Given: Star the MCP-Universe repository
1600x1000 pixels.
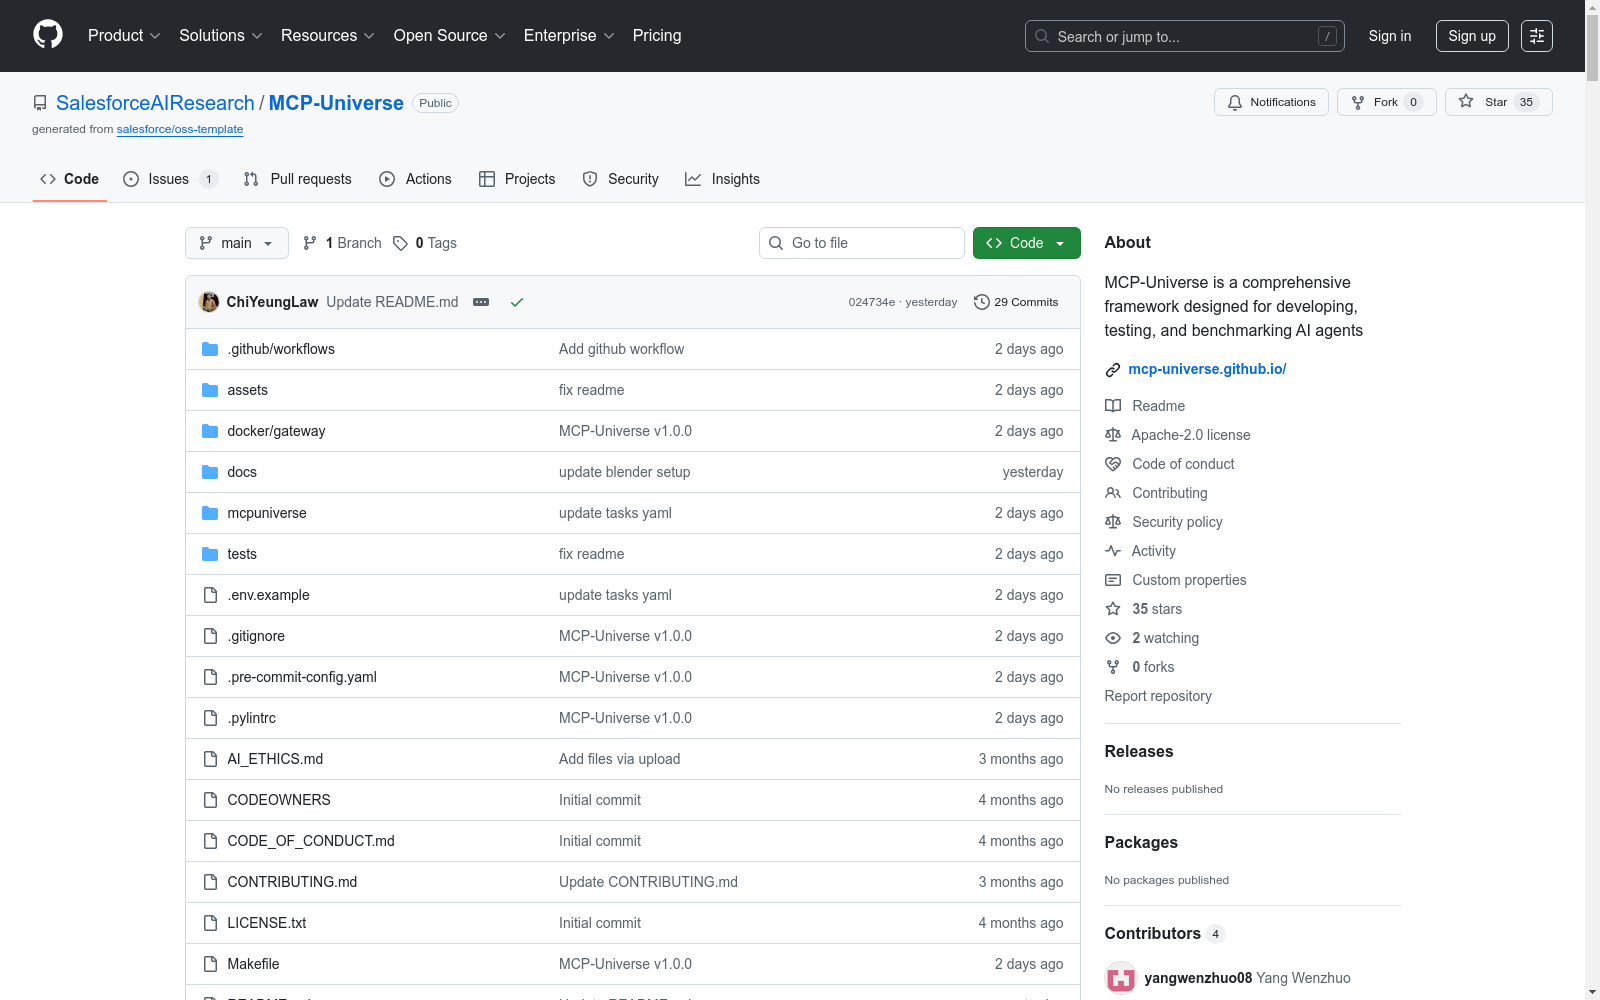Looking at the screenshot, I should tap(1498, 102).
